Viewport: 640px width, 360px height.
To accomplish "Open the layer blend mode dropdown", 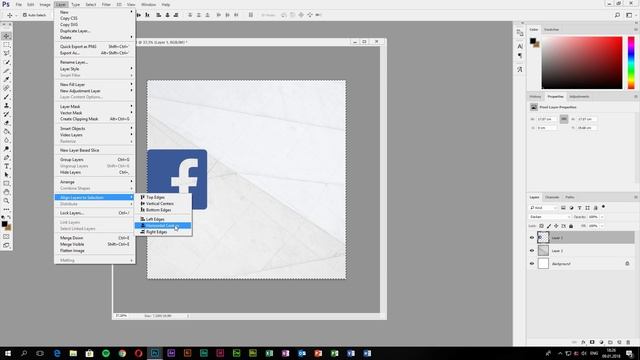I will [x=550, y=217].
